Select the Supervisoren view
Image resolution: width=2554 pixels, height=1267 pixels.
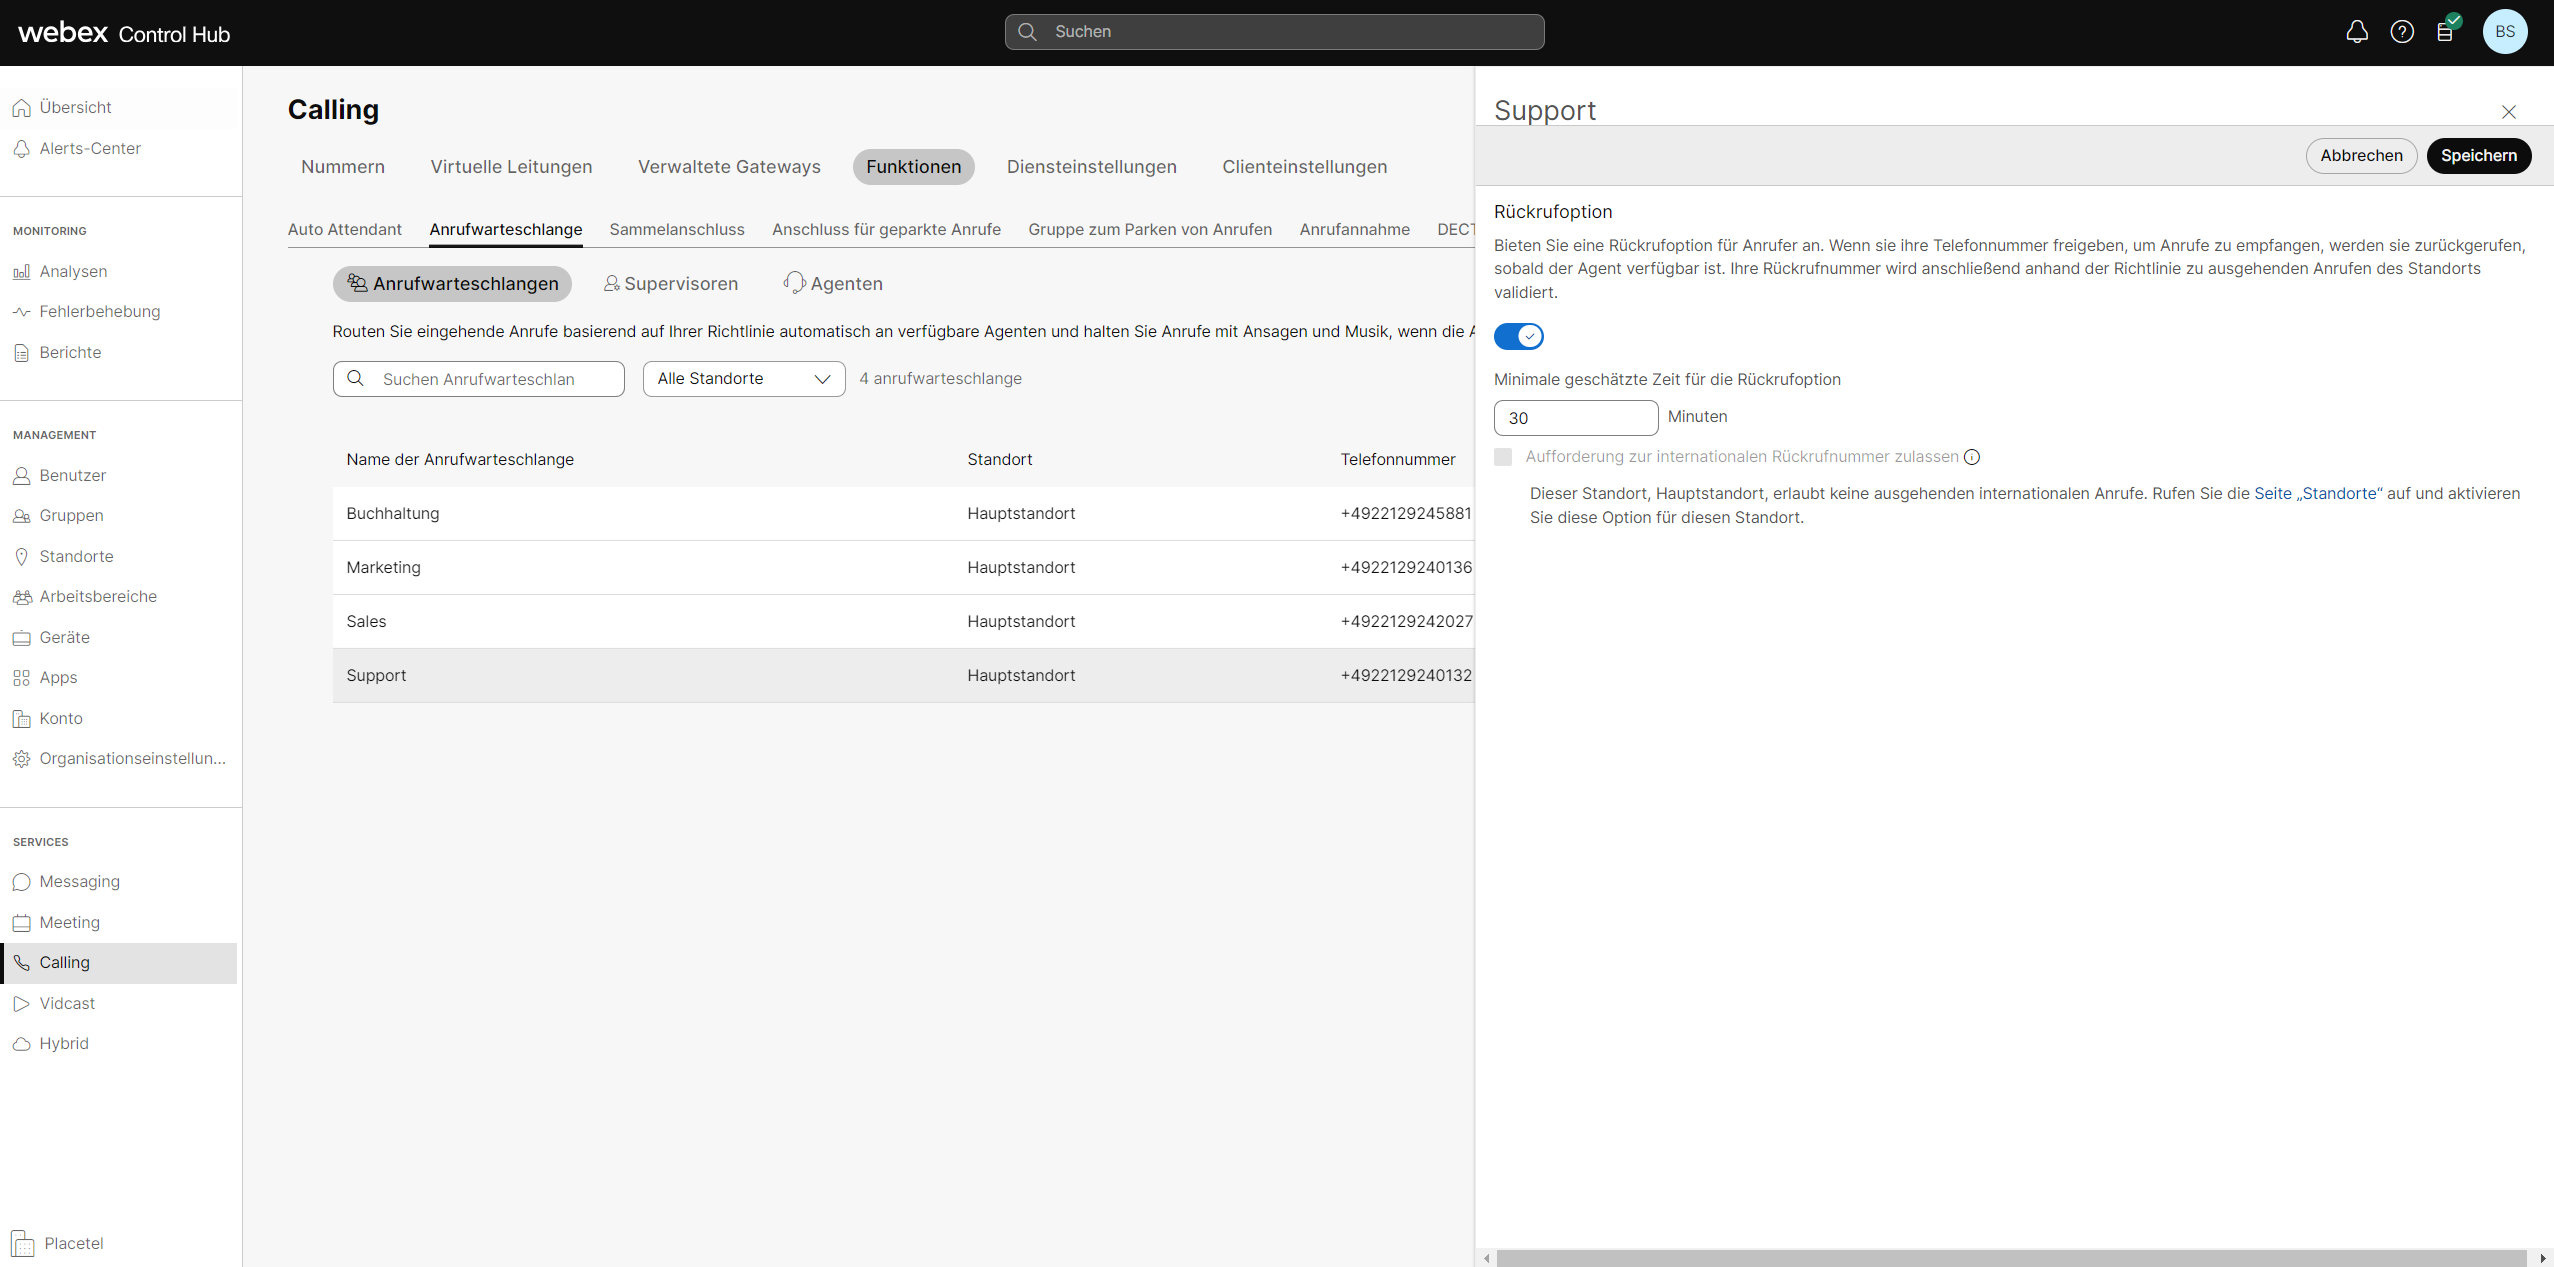pyautogui.click(x=670, y=284)
